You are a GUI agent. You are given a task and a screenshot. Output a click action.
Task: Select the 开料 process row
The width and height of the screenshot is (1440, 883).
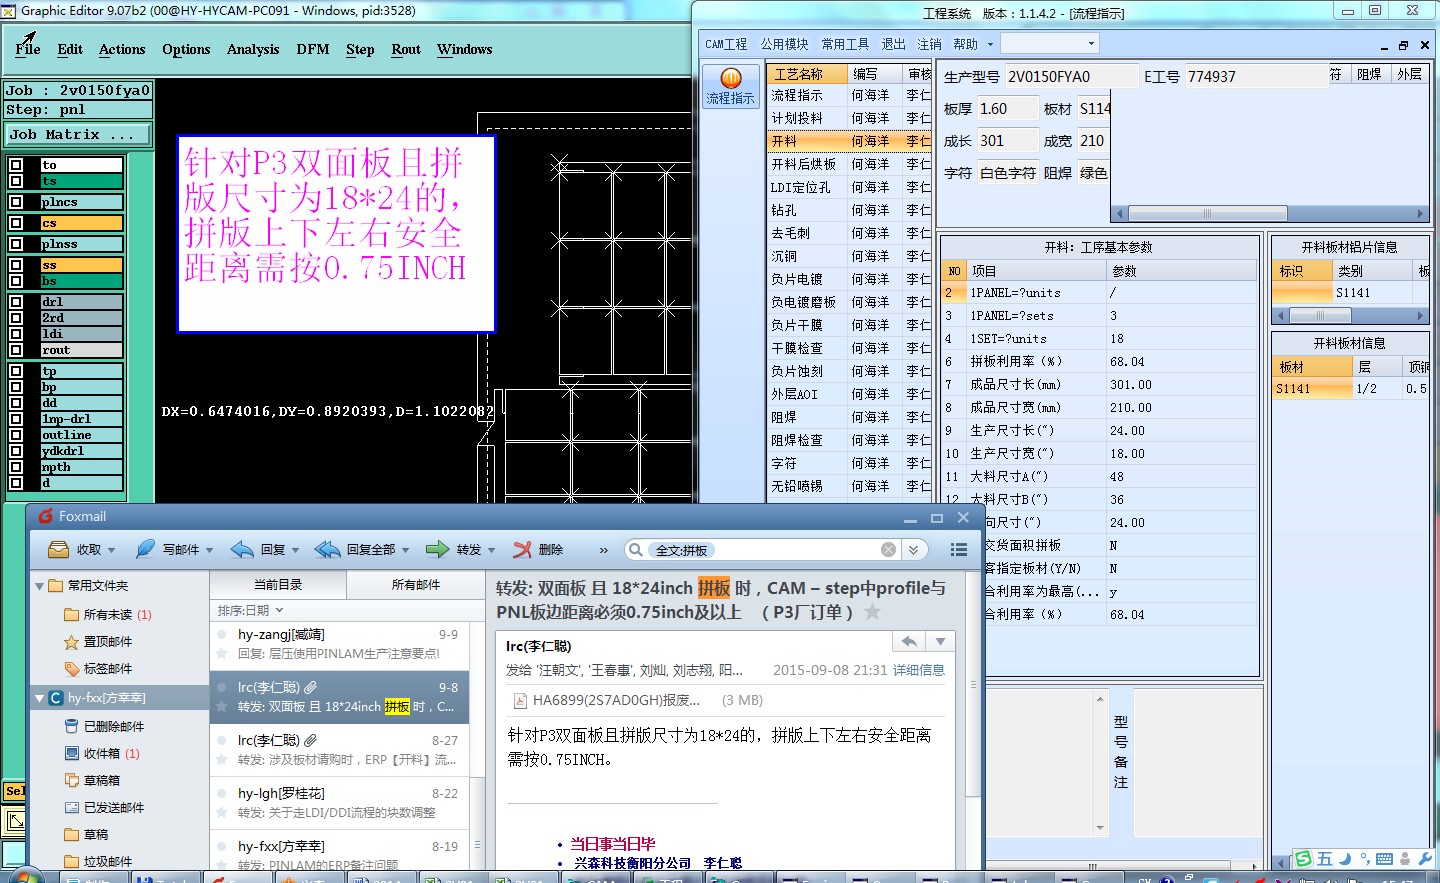click(849, 141)
